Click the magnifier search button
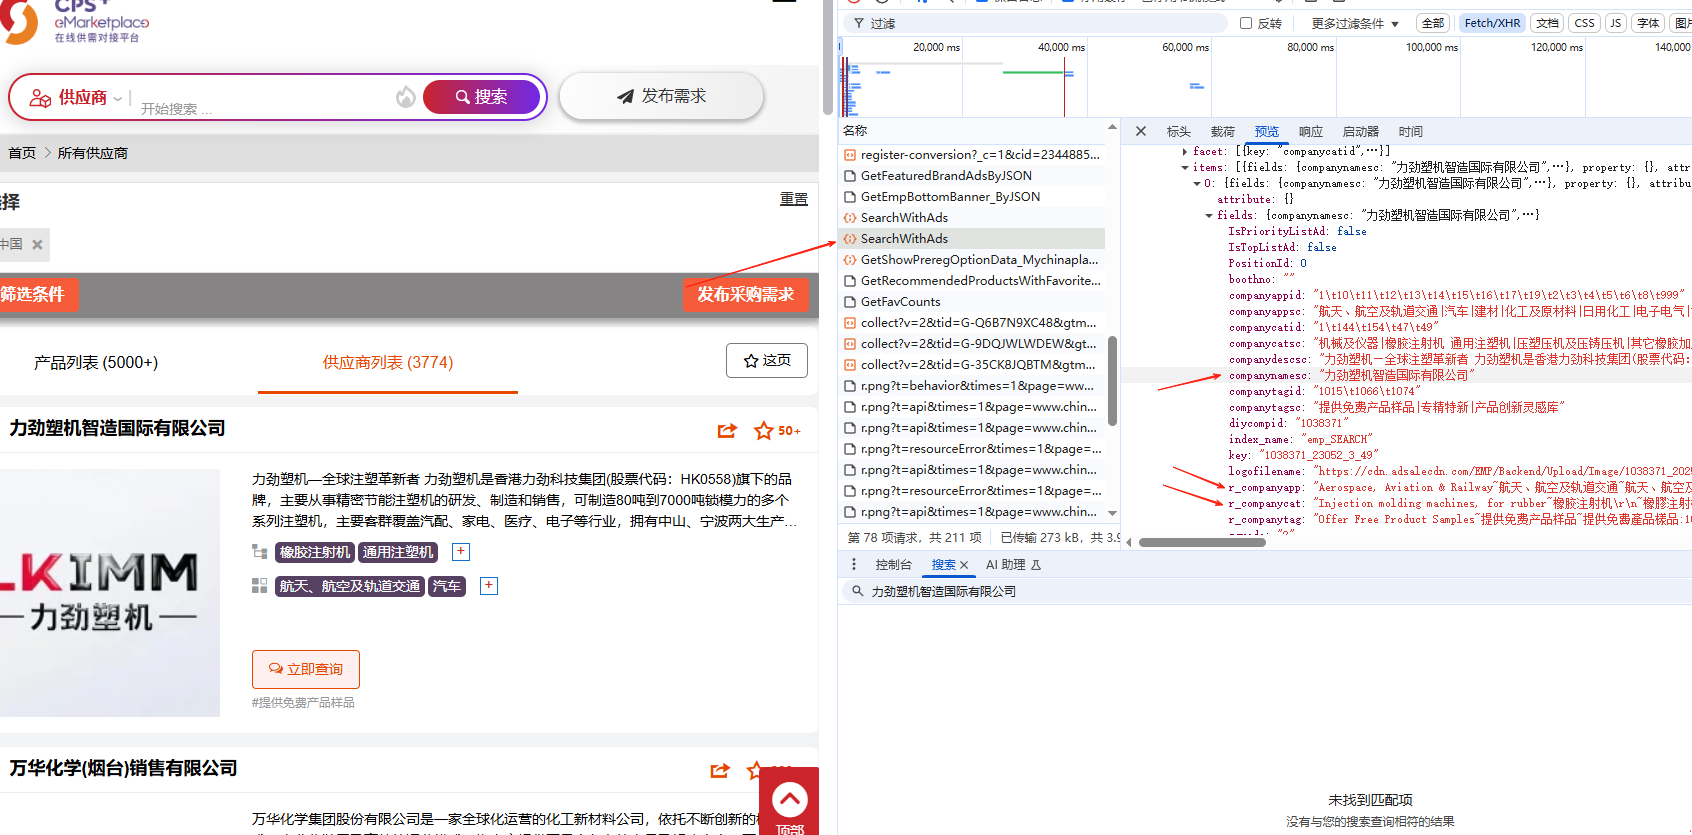This screenshot has height=835, width=1692. 482,97
